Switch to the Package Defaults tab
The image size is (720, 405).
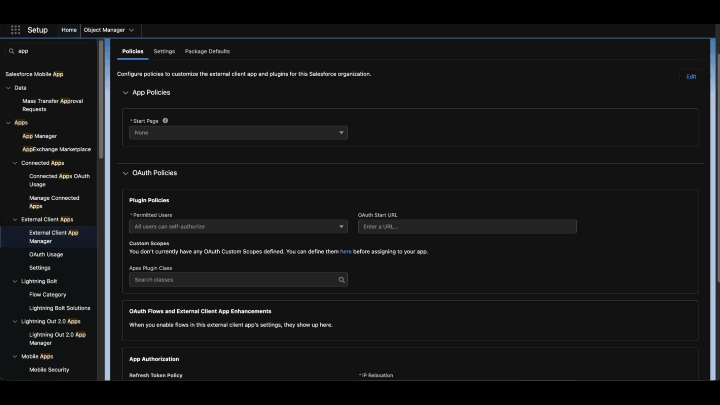[207, 51]
